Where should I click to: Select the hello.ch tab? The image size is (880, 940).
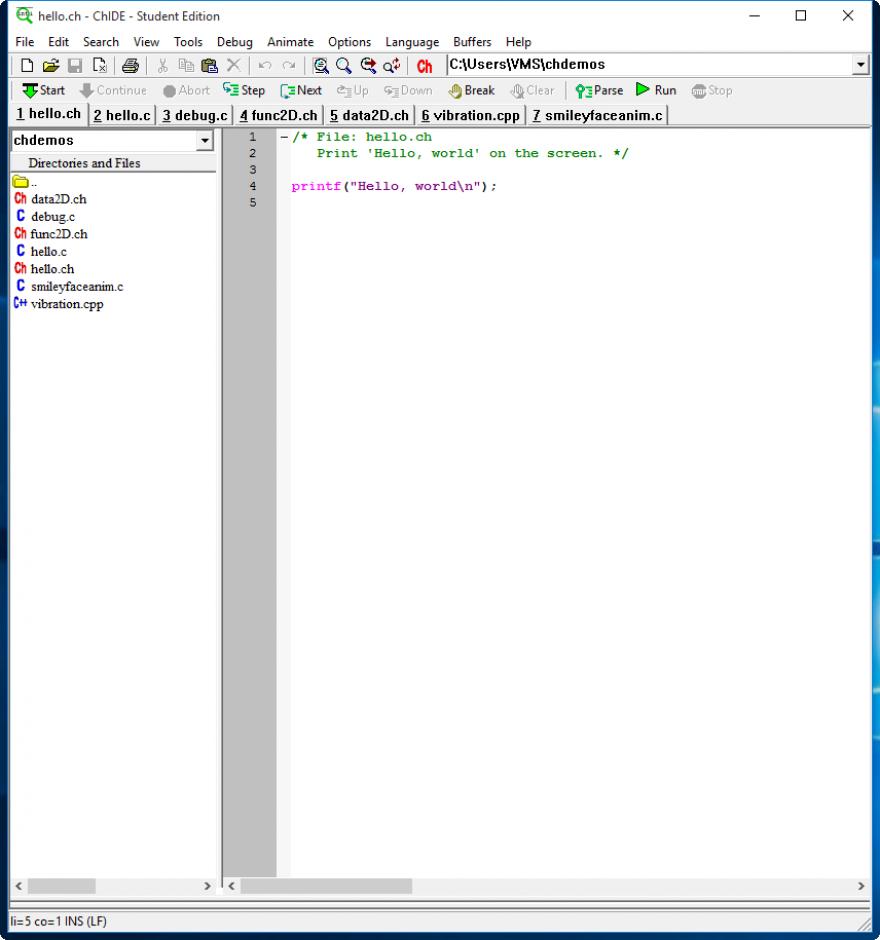point(49,114)
